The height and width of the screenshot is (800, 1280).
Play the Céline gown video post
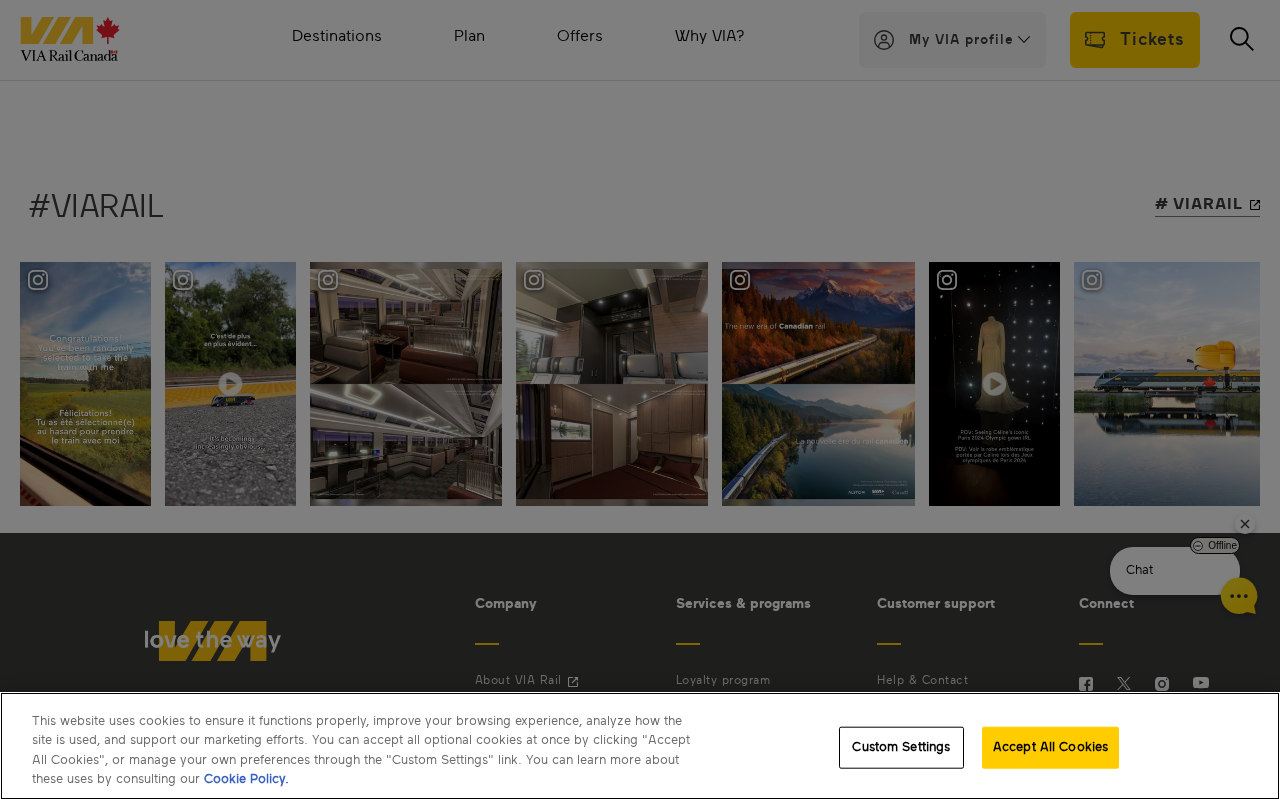[994, 384]
